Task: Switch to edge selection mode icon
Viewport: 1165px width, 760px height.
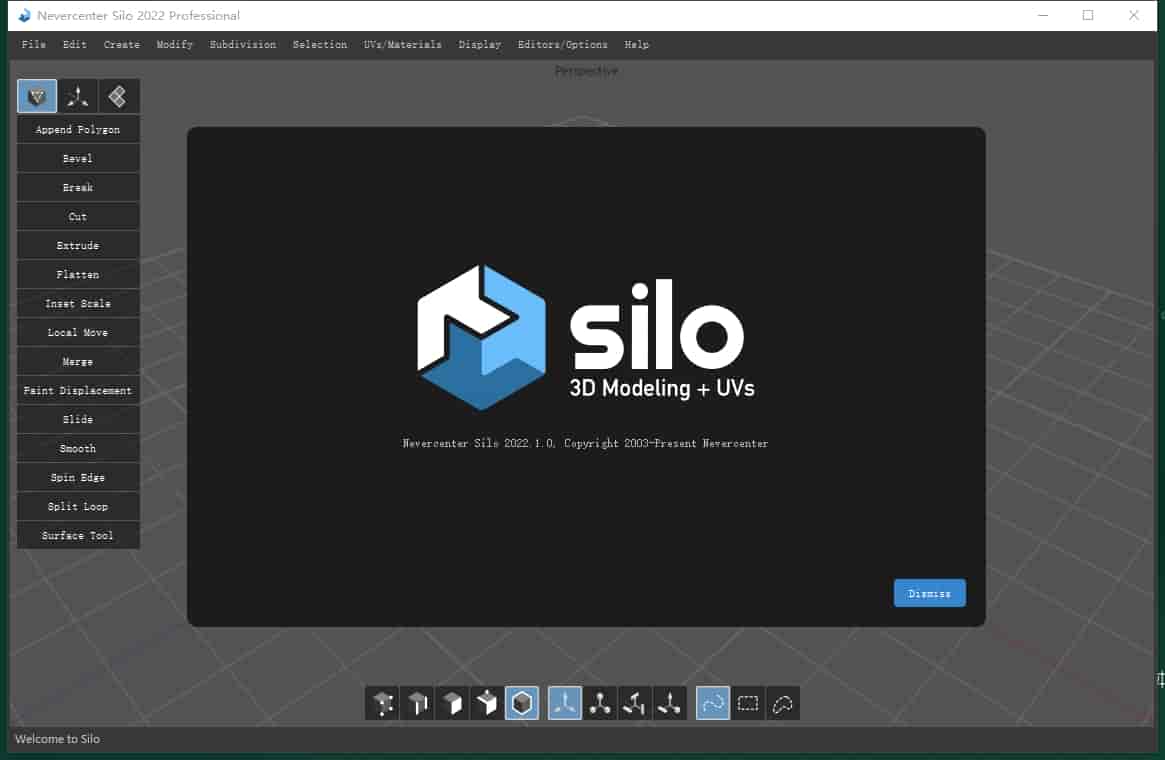Action: (x=418, y=704)
